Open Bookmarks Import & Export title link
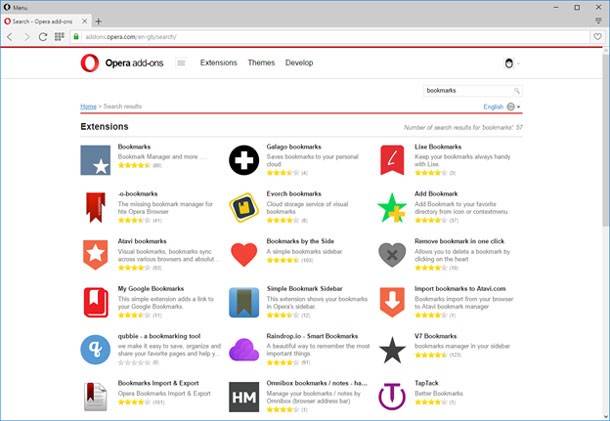610x421 pixels. click(158, 383)
